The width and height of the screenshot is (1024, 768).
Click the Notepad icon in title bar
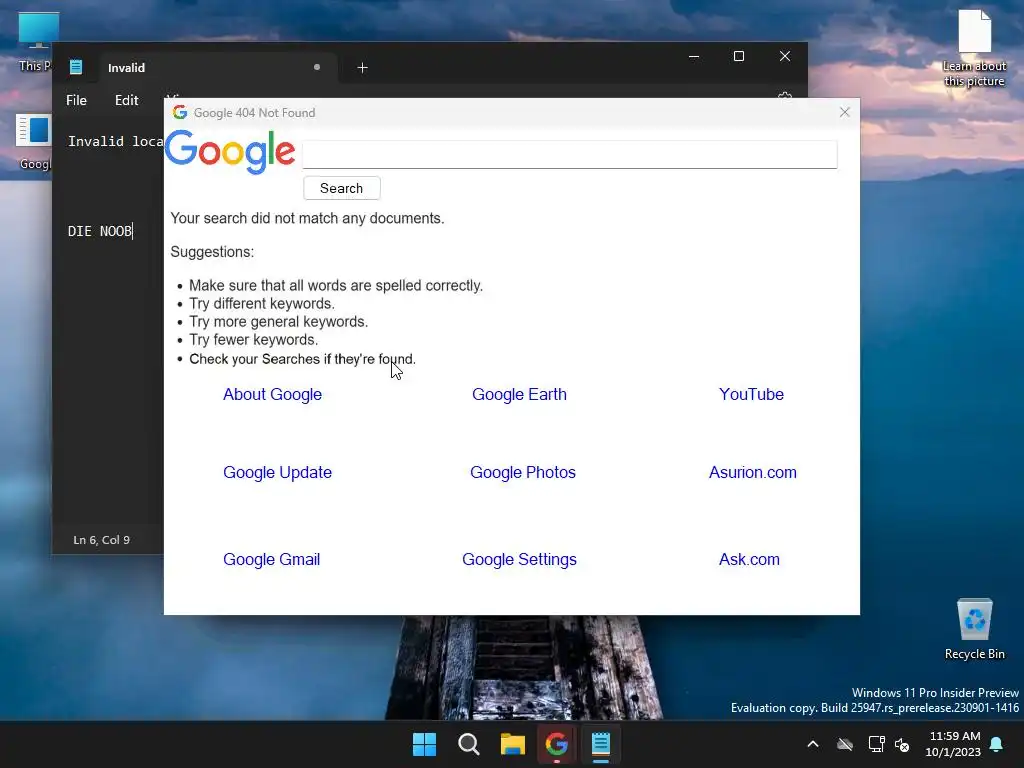[76, 67]
